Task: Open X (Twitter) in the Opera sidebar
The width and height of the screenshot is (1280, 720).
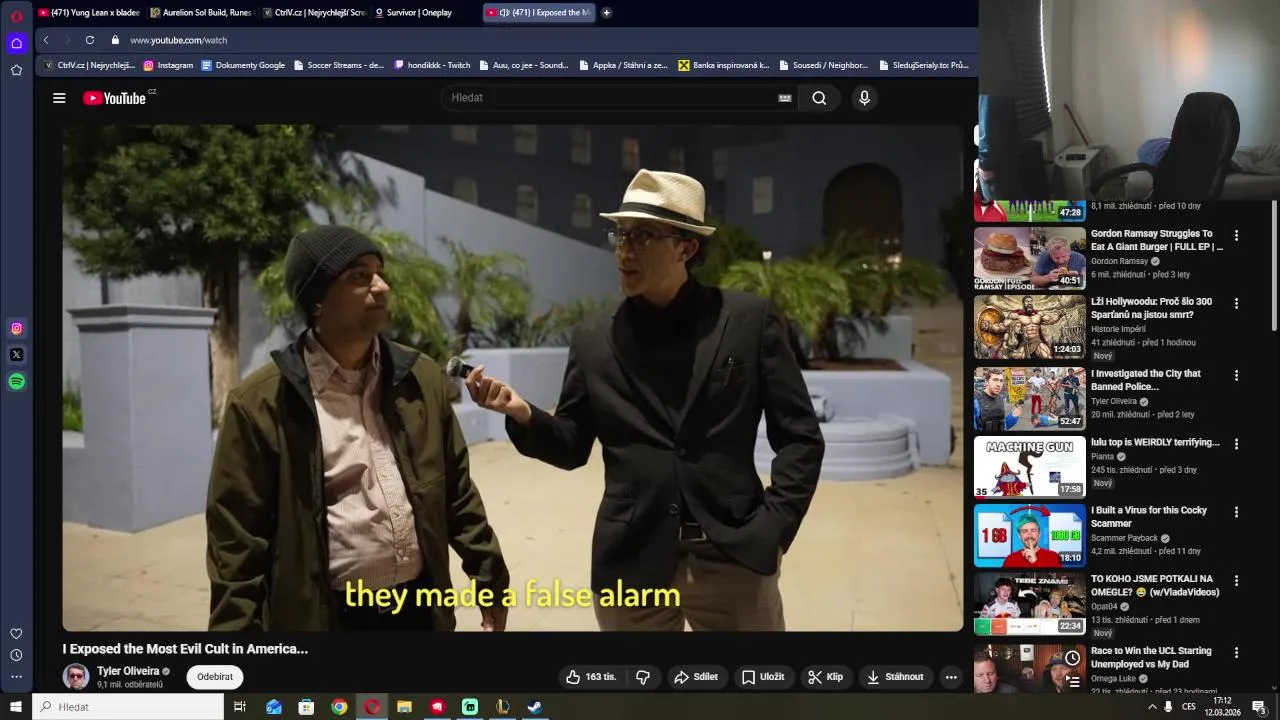Action: (x=16, y=355)
